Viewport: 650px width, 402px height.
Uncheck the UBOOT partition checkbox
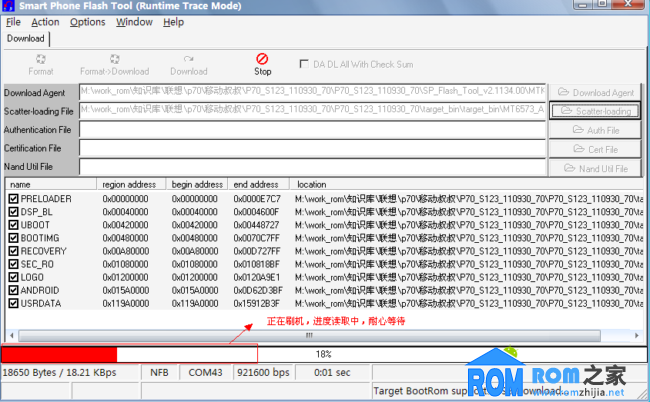coord(13,225)
